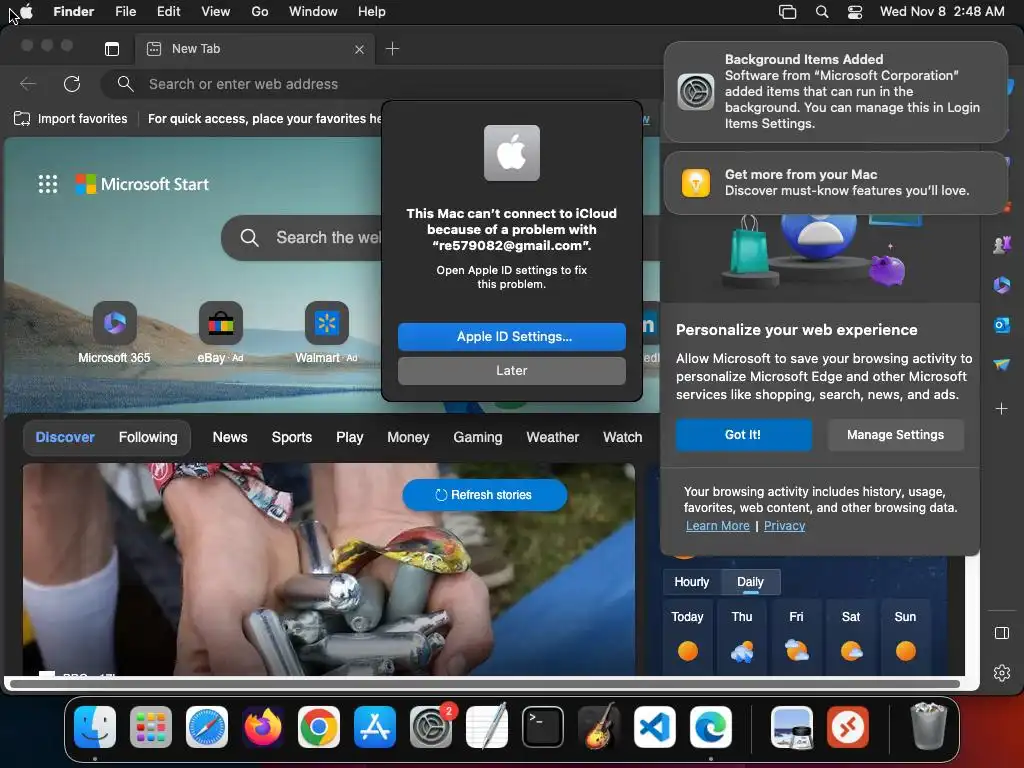The width and height of the screenshot is (1024, 768).
Task: Open the Trash in the dock
Action: [928, 727]
